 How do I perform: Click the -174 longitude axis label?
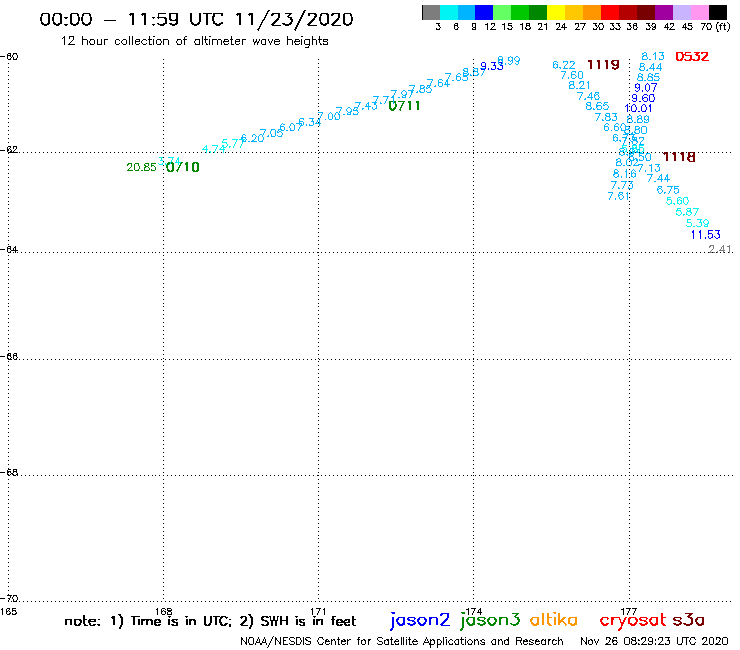click(x=473, y=612)
